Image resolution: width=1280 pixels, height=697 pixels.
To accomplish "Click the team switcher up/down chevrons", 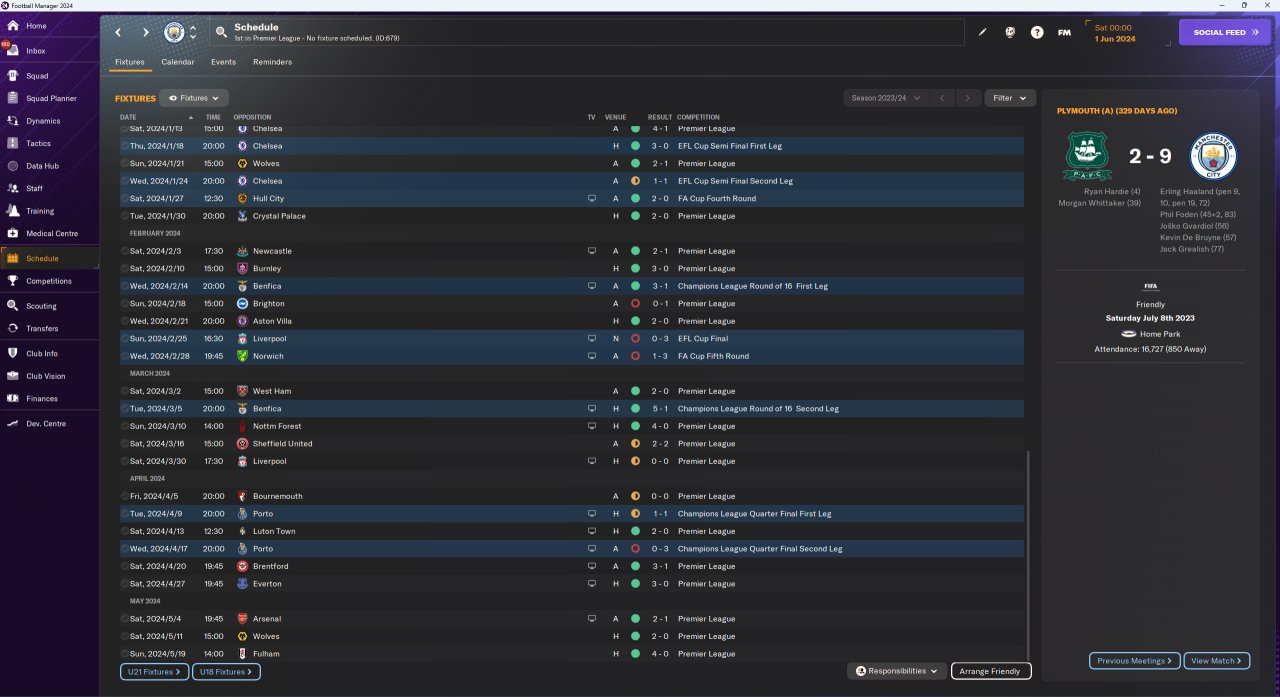I will 192,32.
